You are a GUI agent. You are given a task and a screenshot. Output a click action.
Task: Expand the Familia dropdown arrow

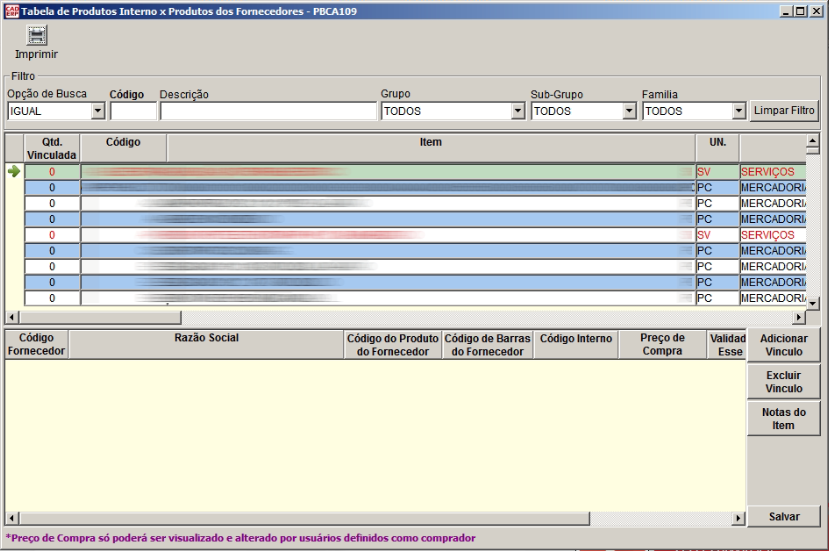click(x=739, y=111)
